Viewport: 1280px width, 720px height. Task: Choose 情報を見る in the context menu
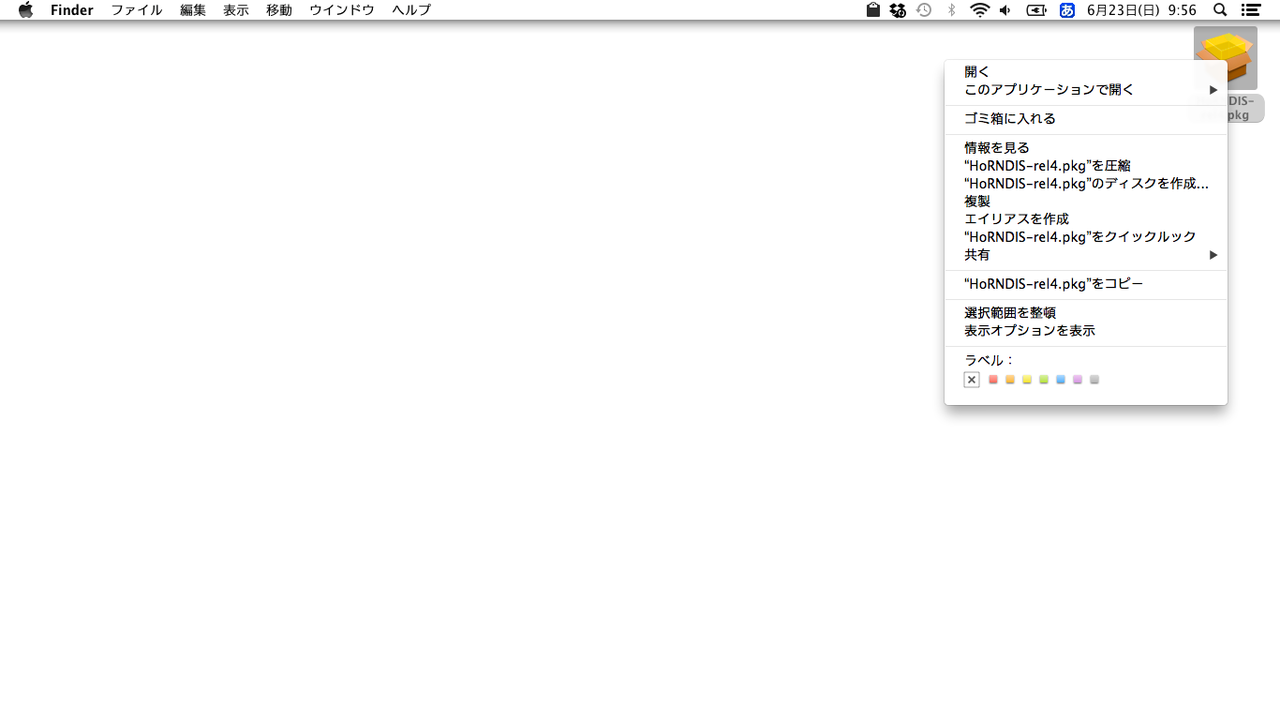click(x=1086, y=148)
